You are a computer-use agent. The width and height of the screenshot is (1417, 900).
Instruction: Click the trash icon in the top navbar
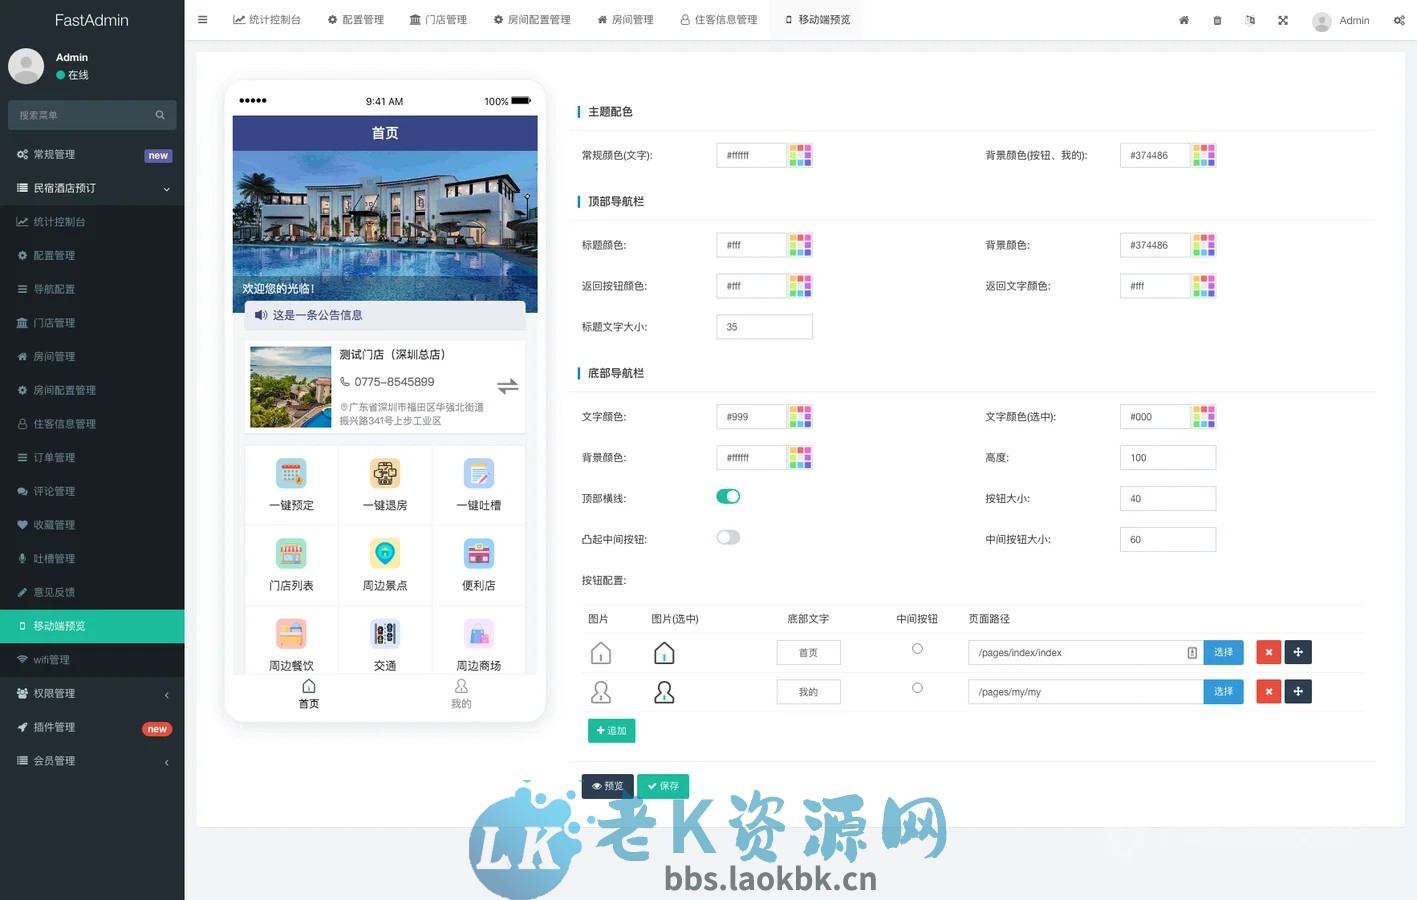coord(1217,20)
